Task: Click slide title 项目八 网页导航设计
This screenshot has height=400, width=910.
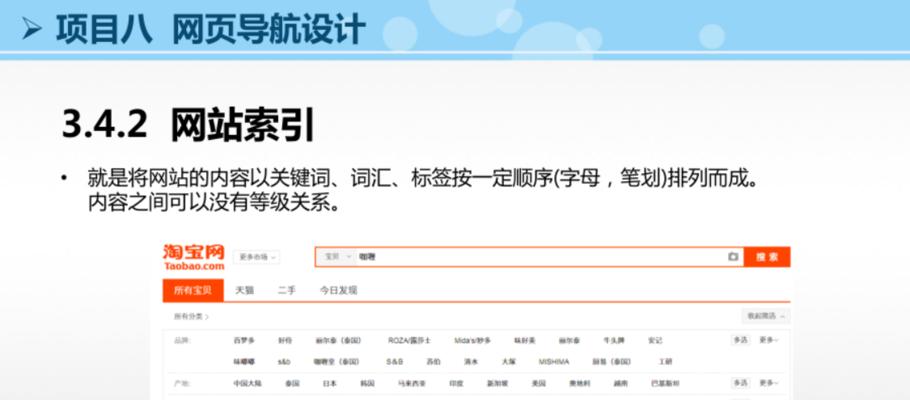Action: pos(211,28)
